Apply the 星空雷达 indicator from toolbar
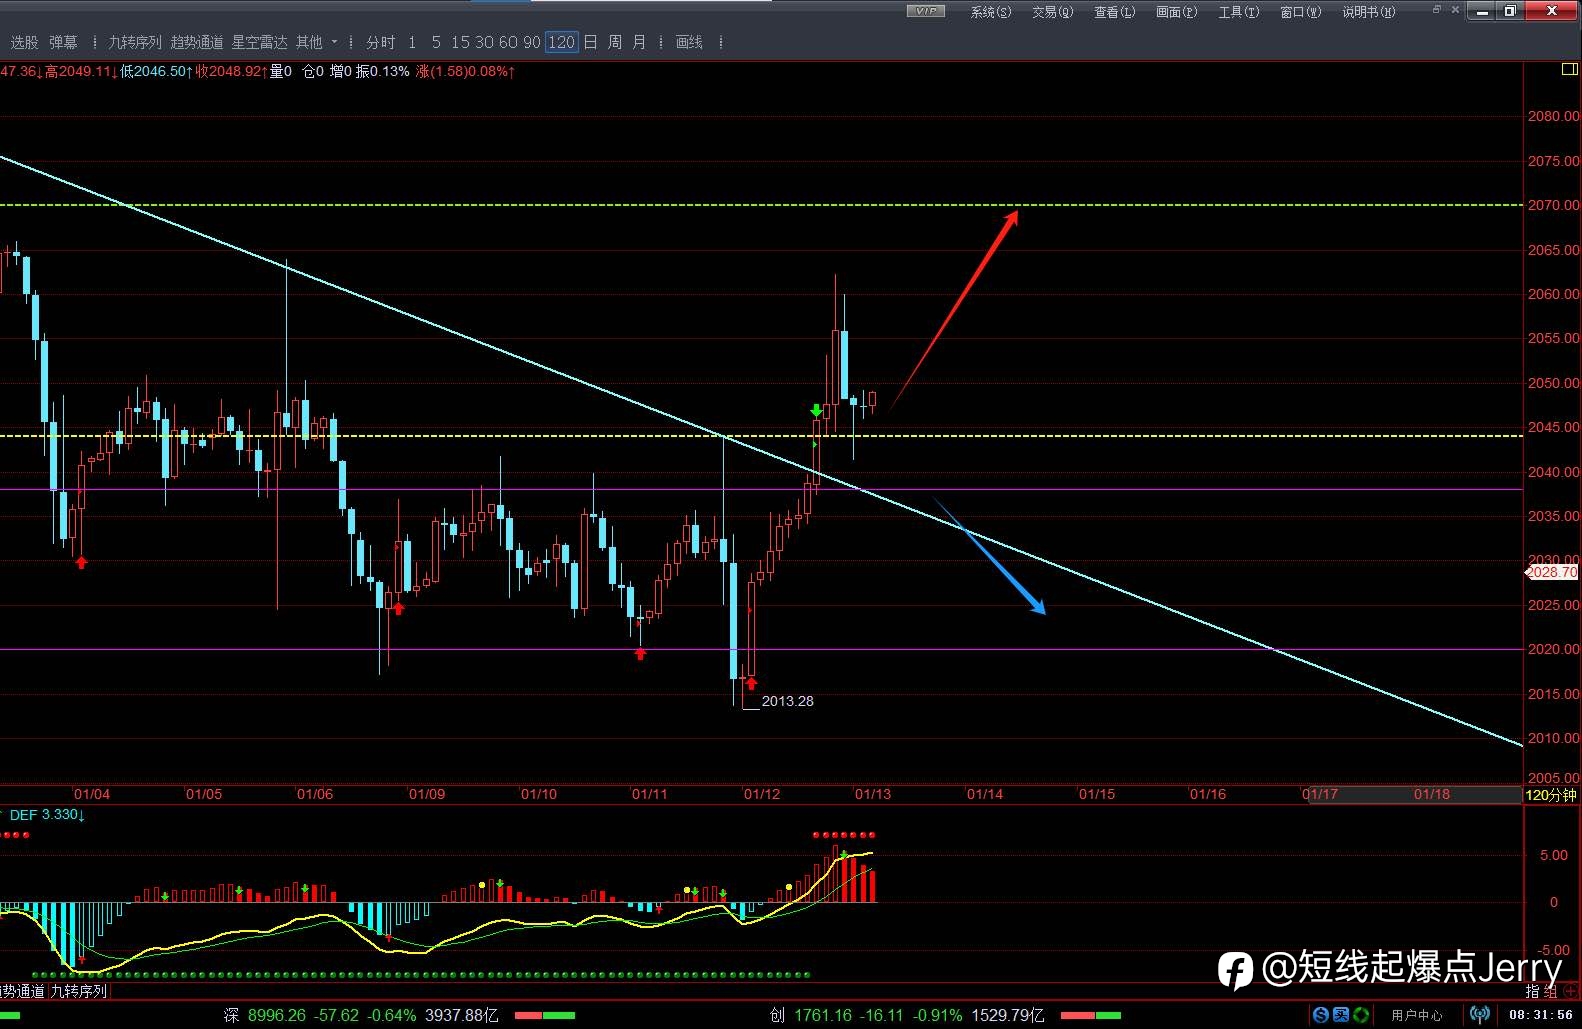 [x=259, y=42]
